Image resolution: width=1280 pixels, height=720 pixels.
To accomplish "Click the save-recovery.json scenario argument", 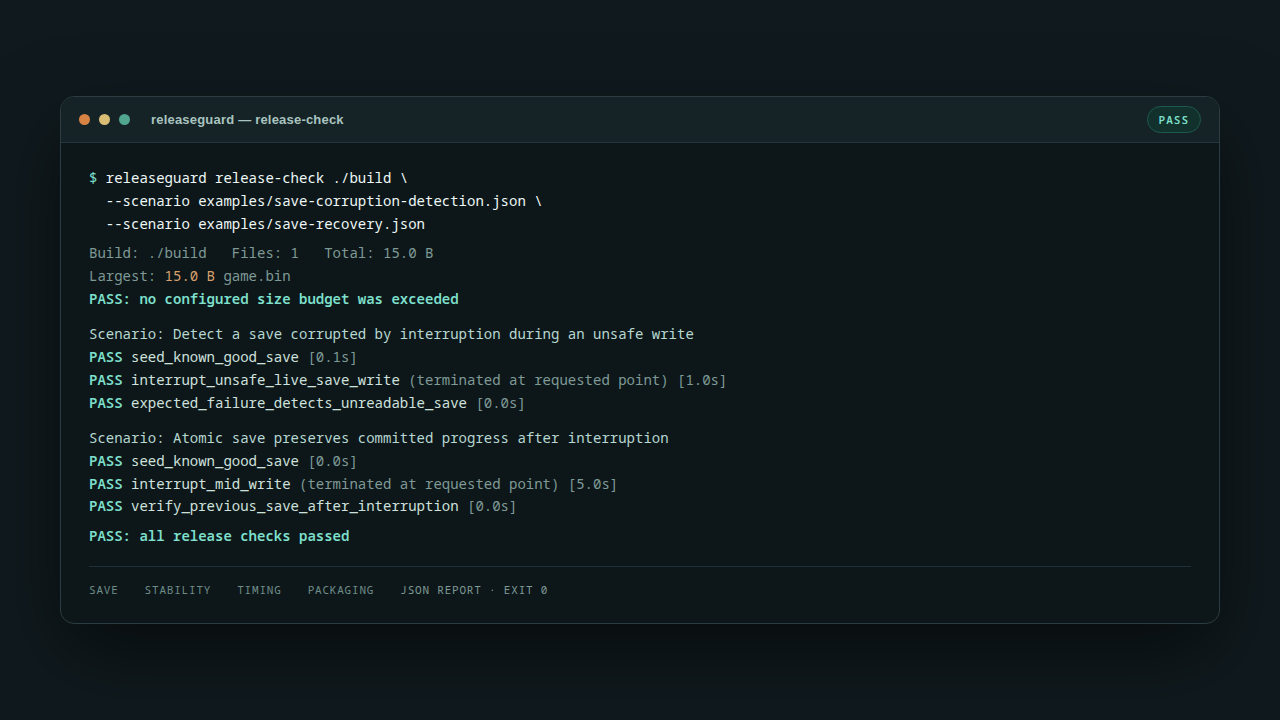I will click(265, 224).
